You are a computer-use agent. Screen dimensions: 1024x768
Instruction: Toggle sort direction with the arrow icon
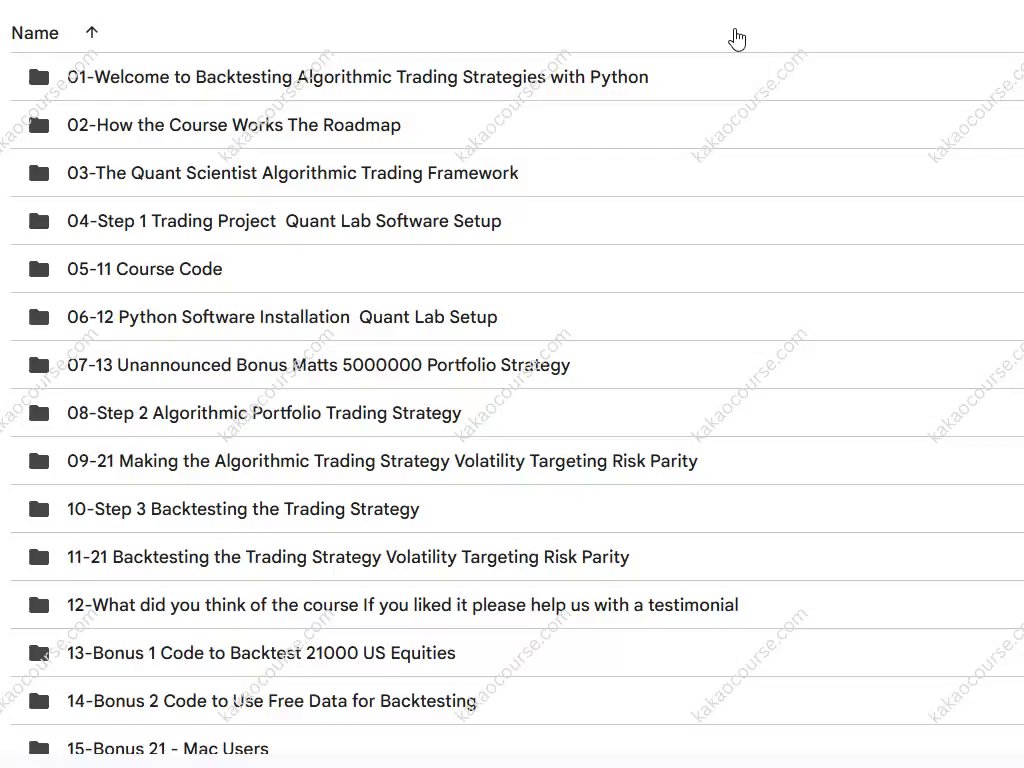coord(92,33)
